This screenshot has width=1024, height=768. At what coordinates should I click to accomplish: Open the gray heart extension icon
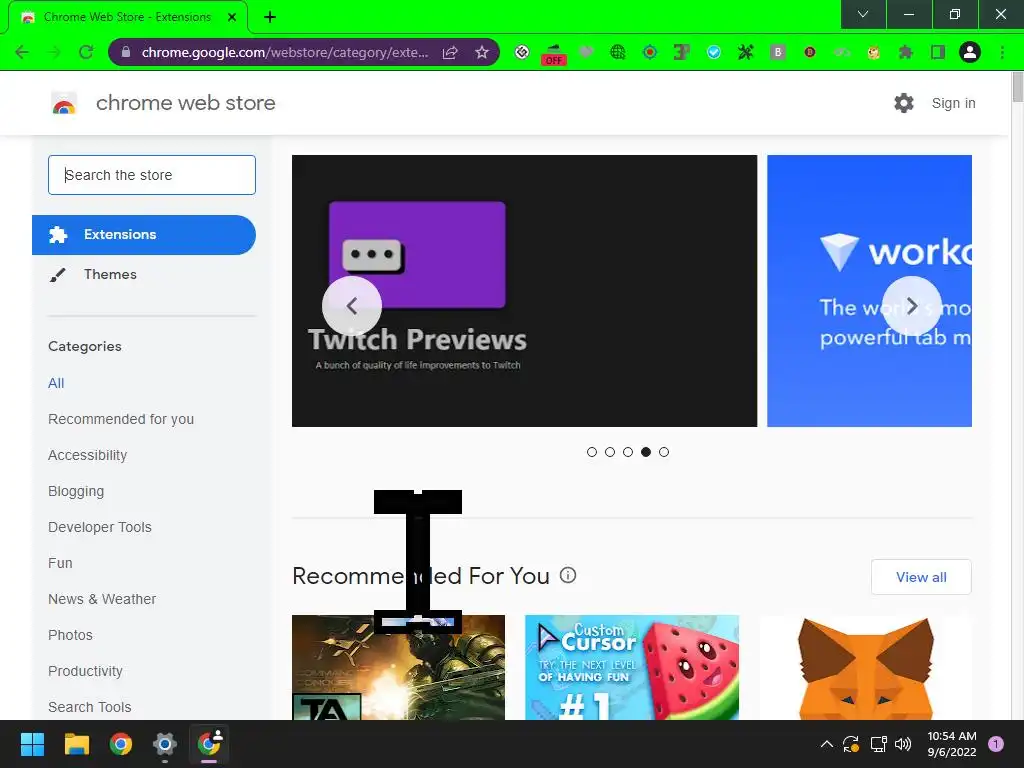click(586, 52)
